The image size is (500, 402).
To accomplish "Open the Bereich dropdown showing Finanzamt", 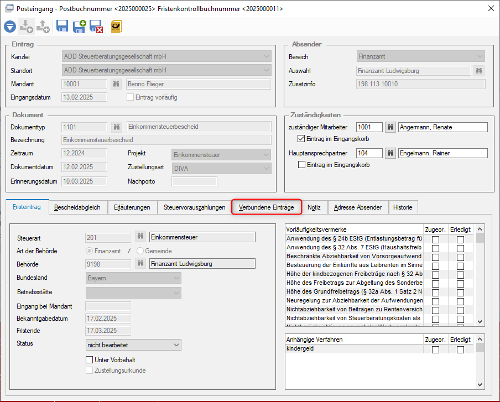I will point(421,56).
